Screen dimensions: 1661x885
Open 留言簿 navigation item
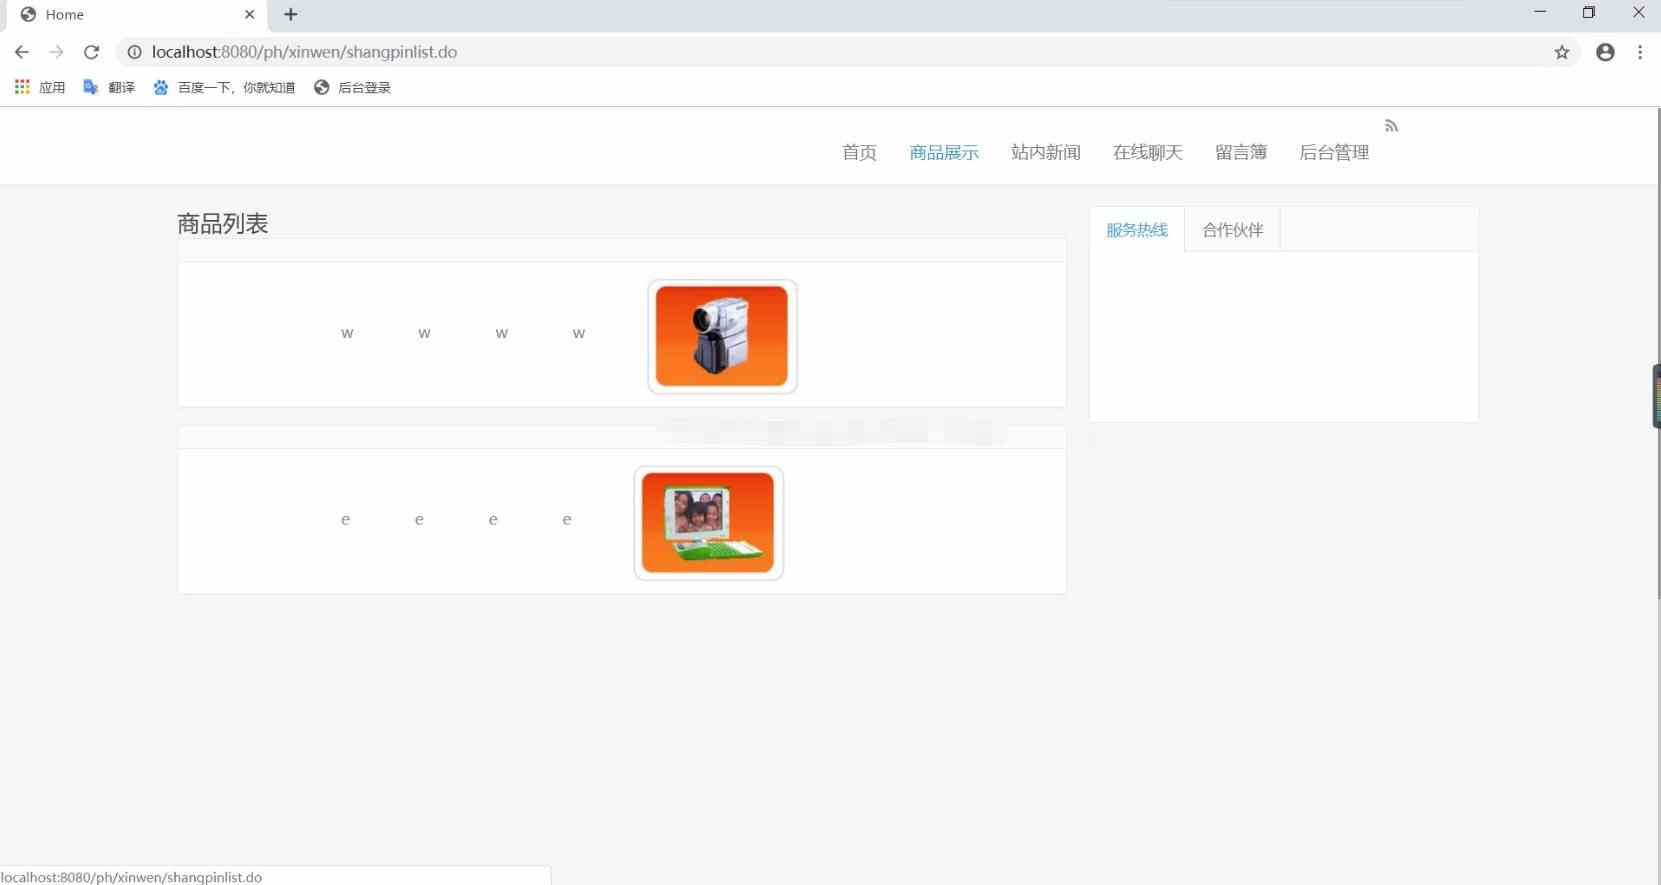[x=1241, y=152]
